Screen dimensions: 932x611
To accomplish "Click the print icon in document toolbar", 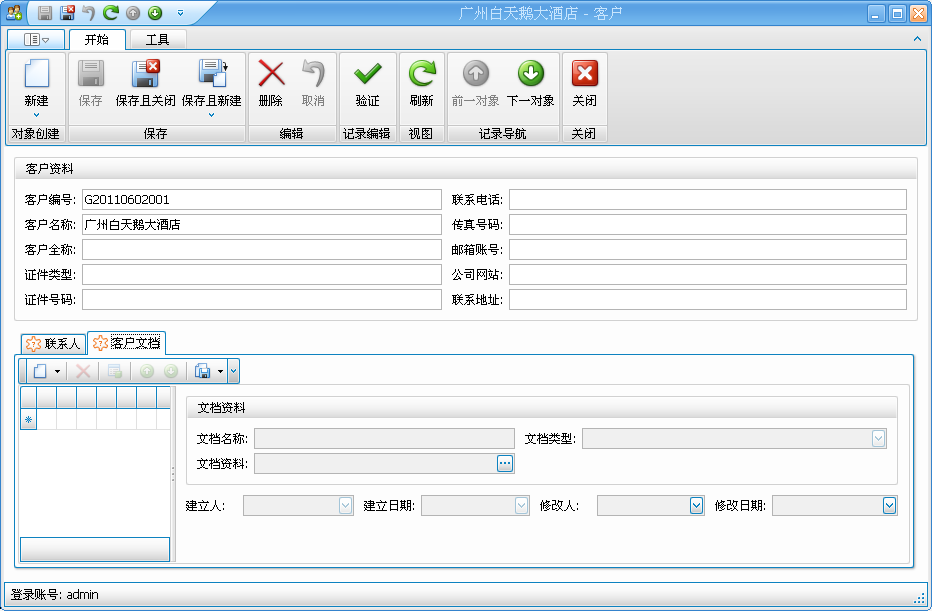I will tap(203, 371).
